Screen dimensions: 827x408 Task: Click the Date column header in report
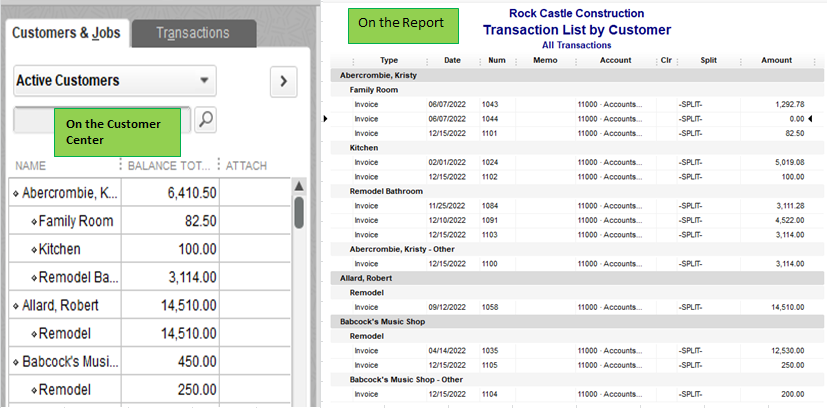(453, 60)
